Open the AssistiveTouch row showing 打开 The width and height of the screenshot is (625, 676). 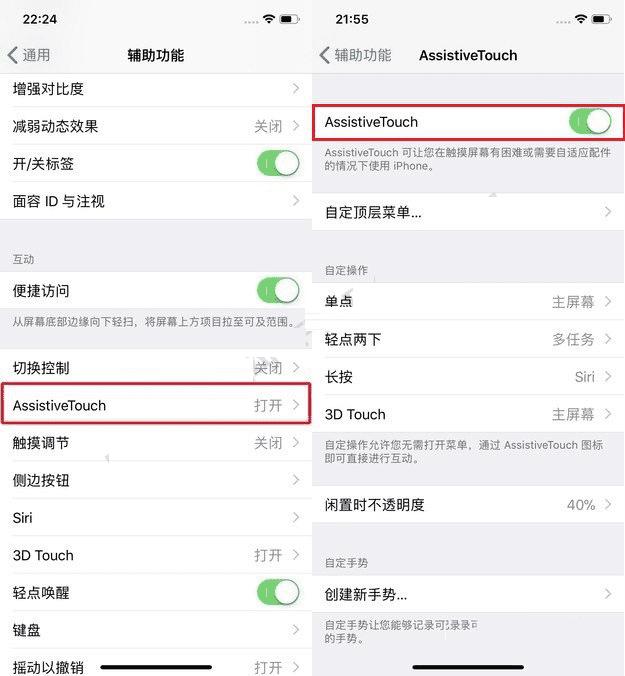pos(156,405)
